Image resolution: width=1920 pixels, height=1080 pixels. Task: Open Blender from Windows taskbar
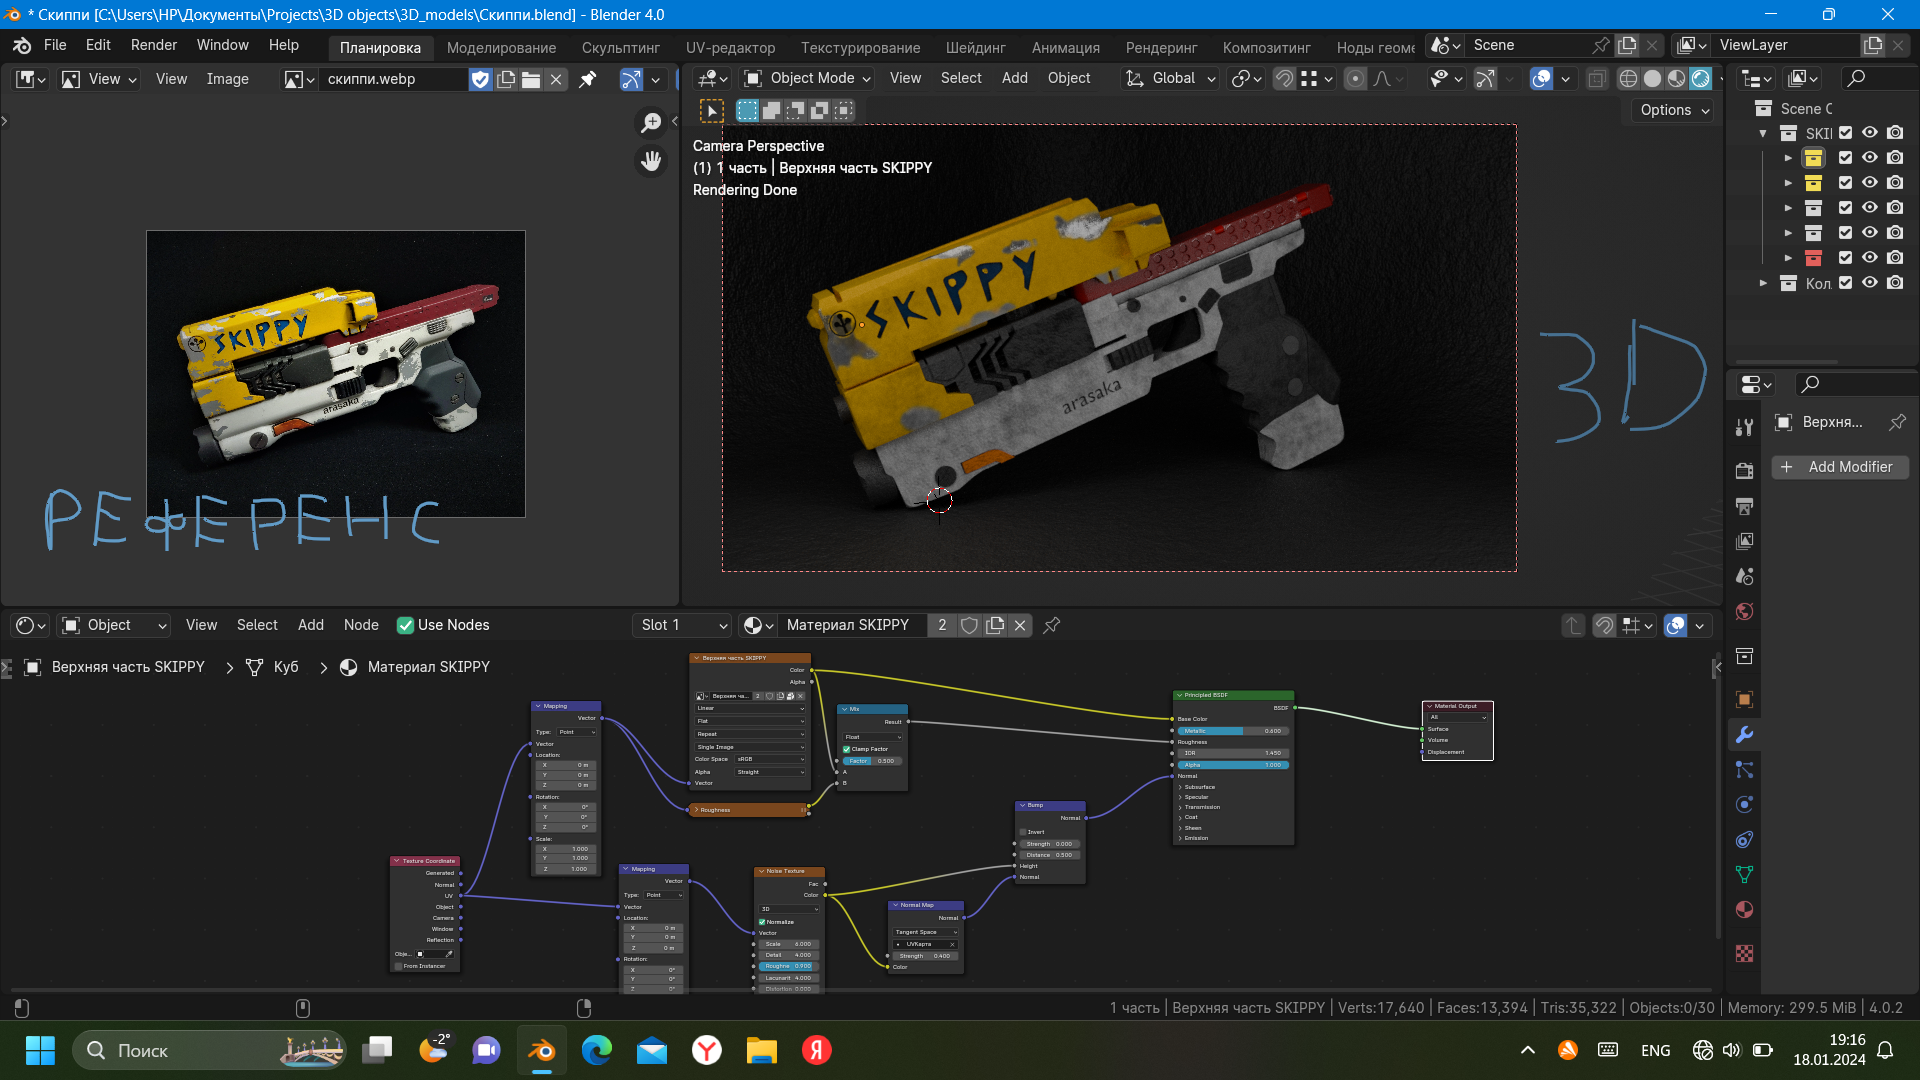(x=542, y=1050)
